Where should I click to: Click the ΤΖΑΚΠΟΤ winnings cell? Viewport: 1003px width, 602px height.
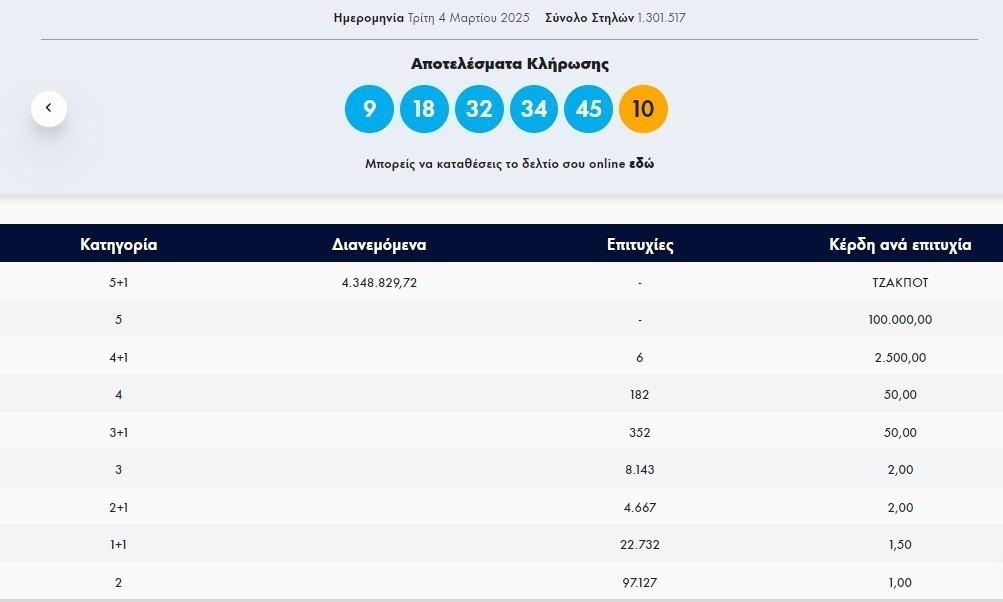click(900, 283)
